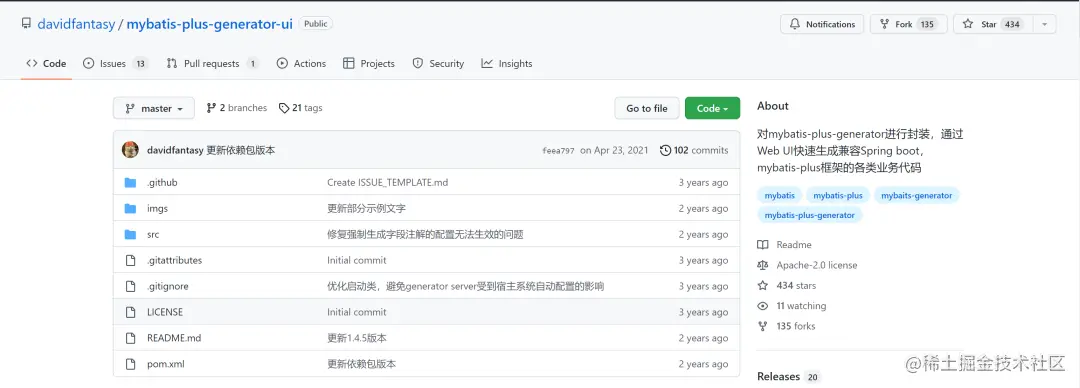Click the Issues circle icon in the nav
The image size is (1080, 388).
pos(88,63)
